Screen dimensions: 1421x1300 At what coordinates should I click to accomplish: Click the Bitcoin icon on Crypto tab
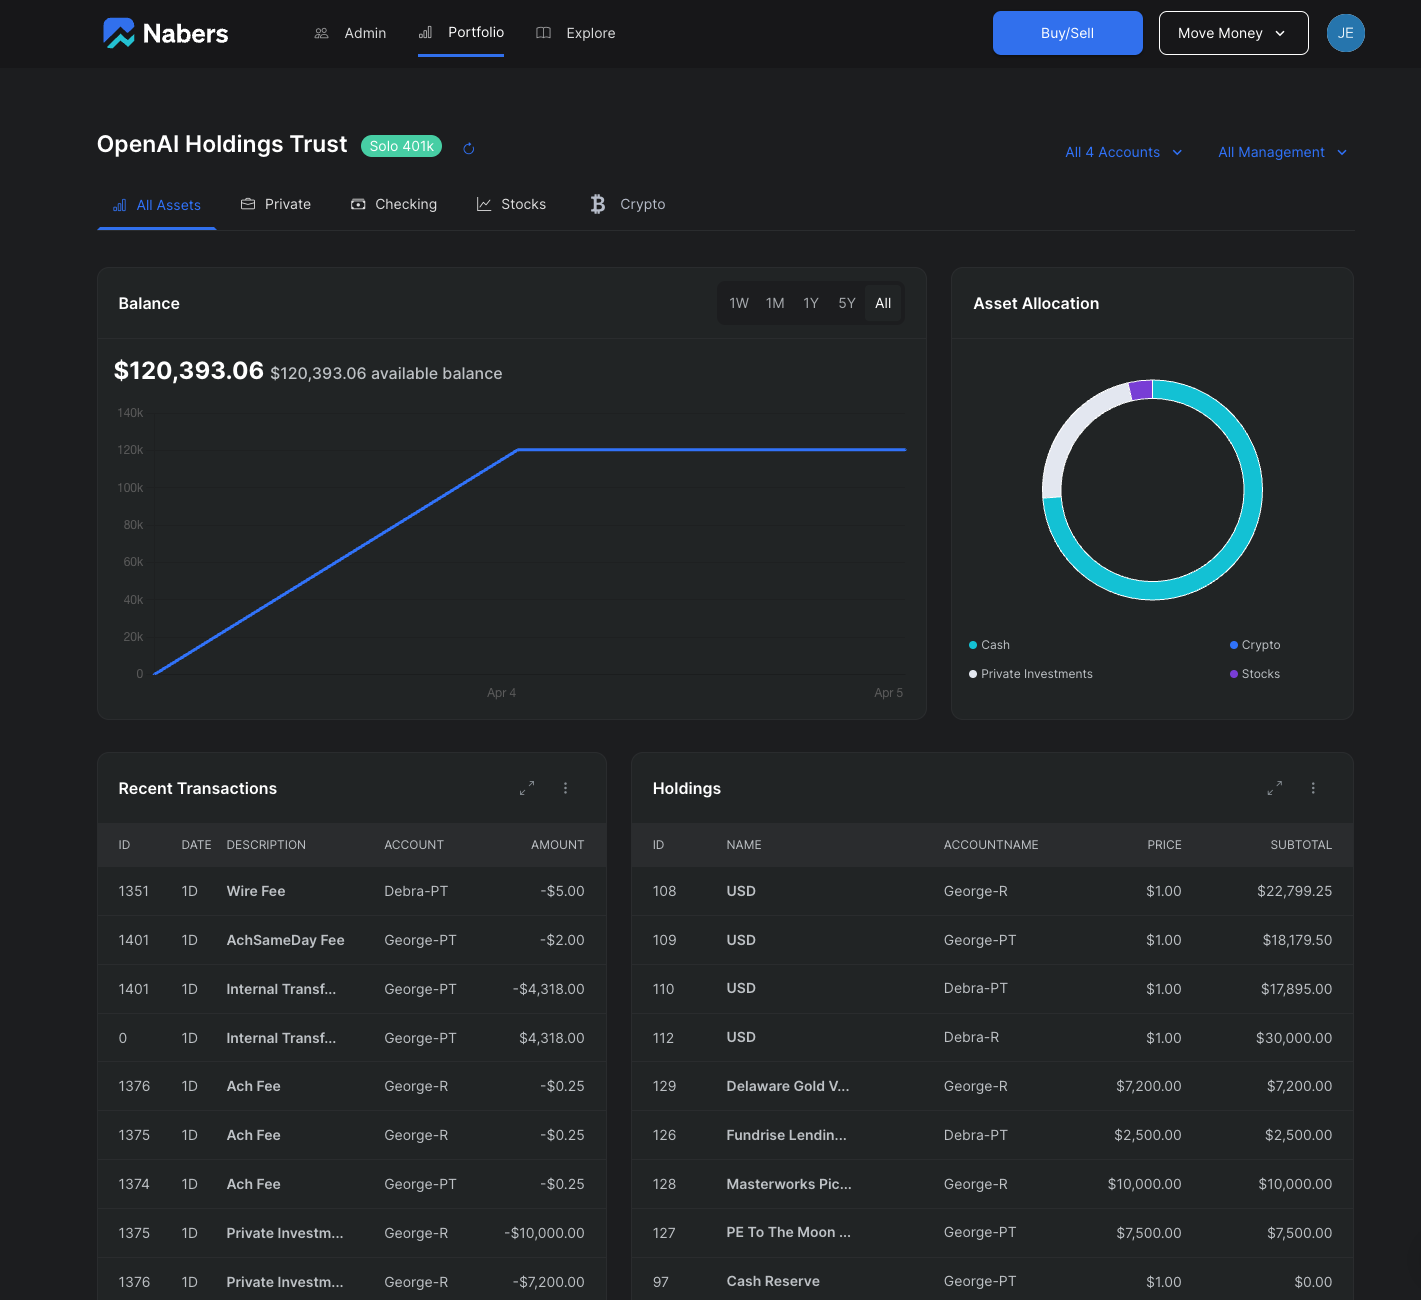(598, 204)
